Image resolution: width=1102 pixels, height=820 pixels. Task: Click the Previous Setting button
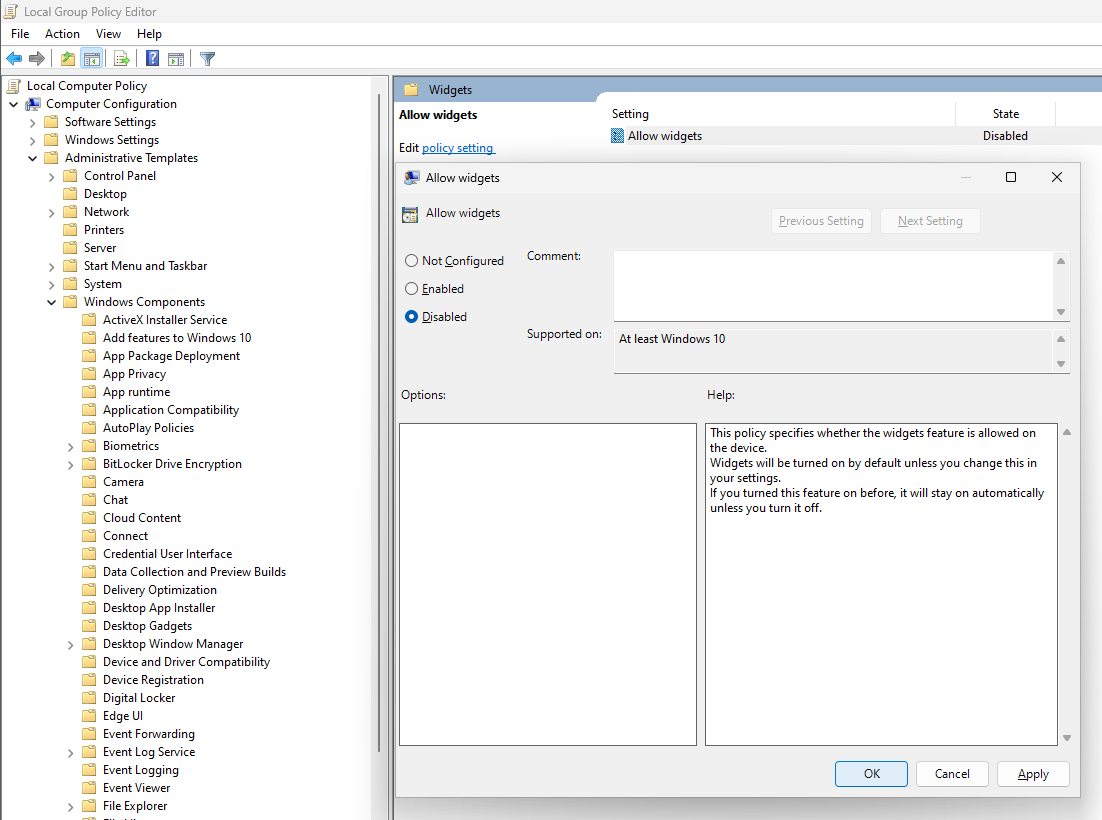point(821,221)
